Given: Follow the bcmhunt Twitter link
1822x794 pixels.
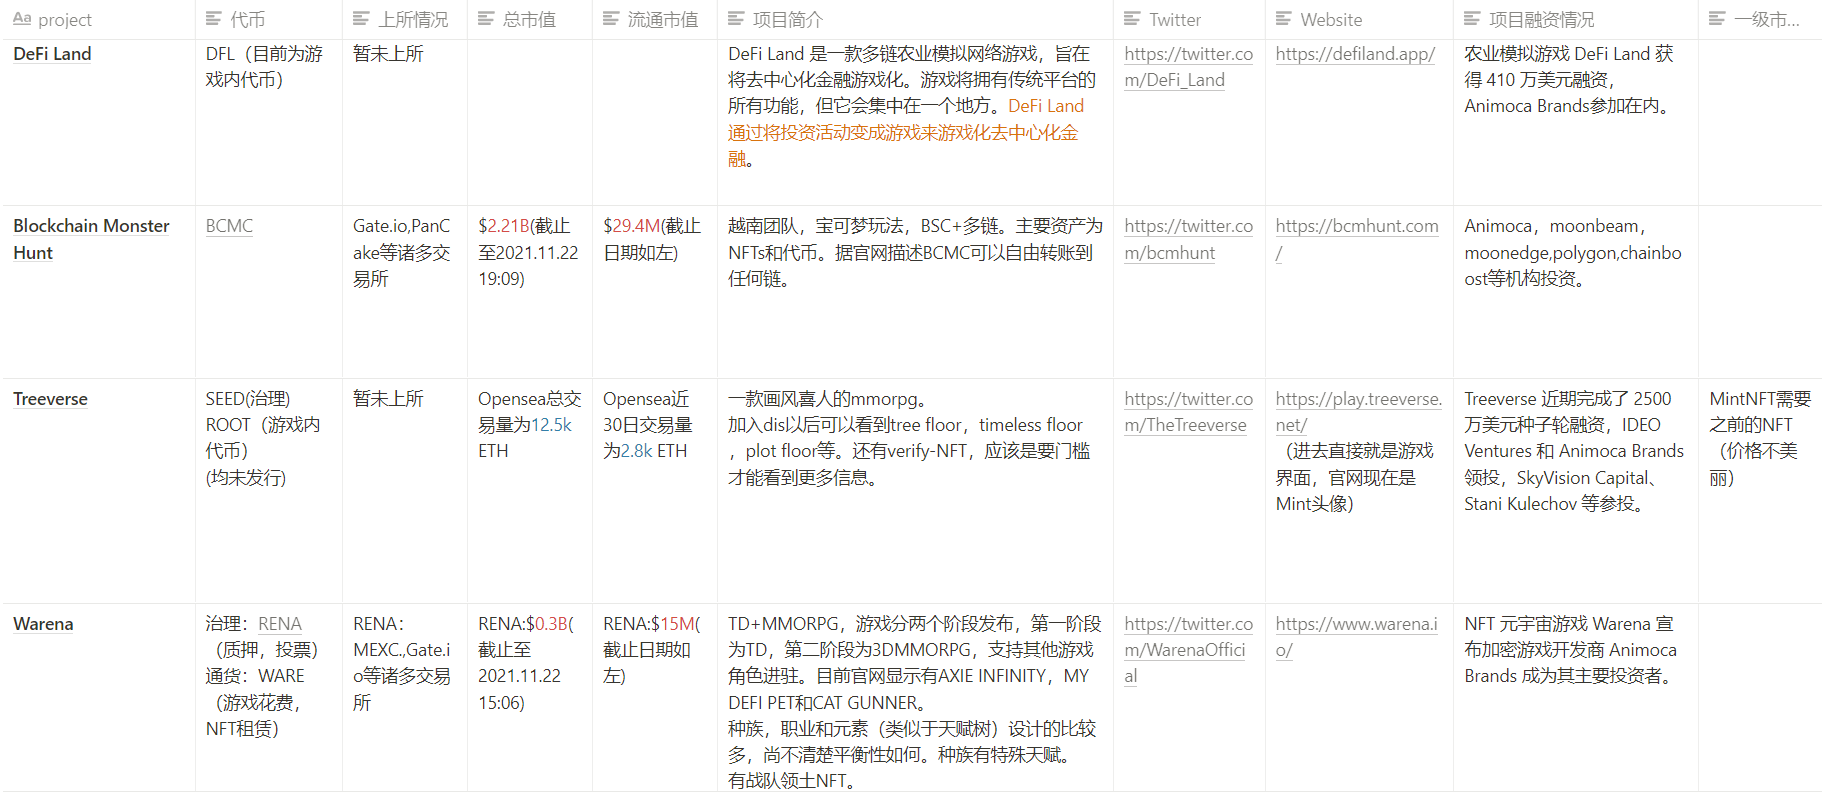Looking at the screenshot, I should 1188,239.
